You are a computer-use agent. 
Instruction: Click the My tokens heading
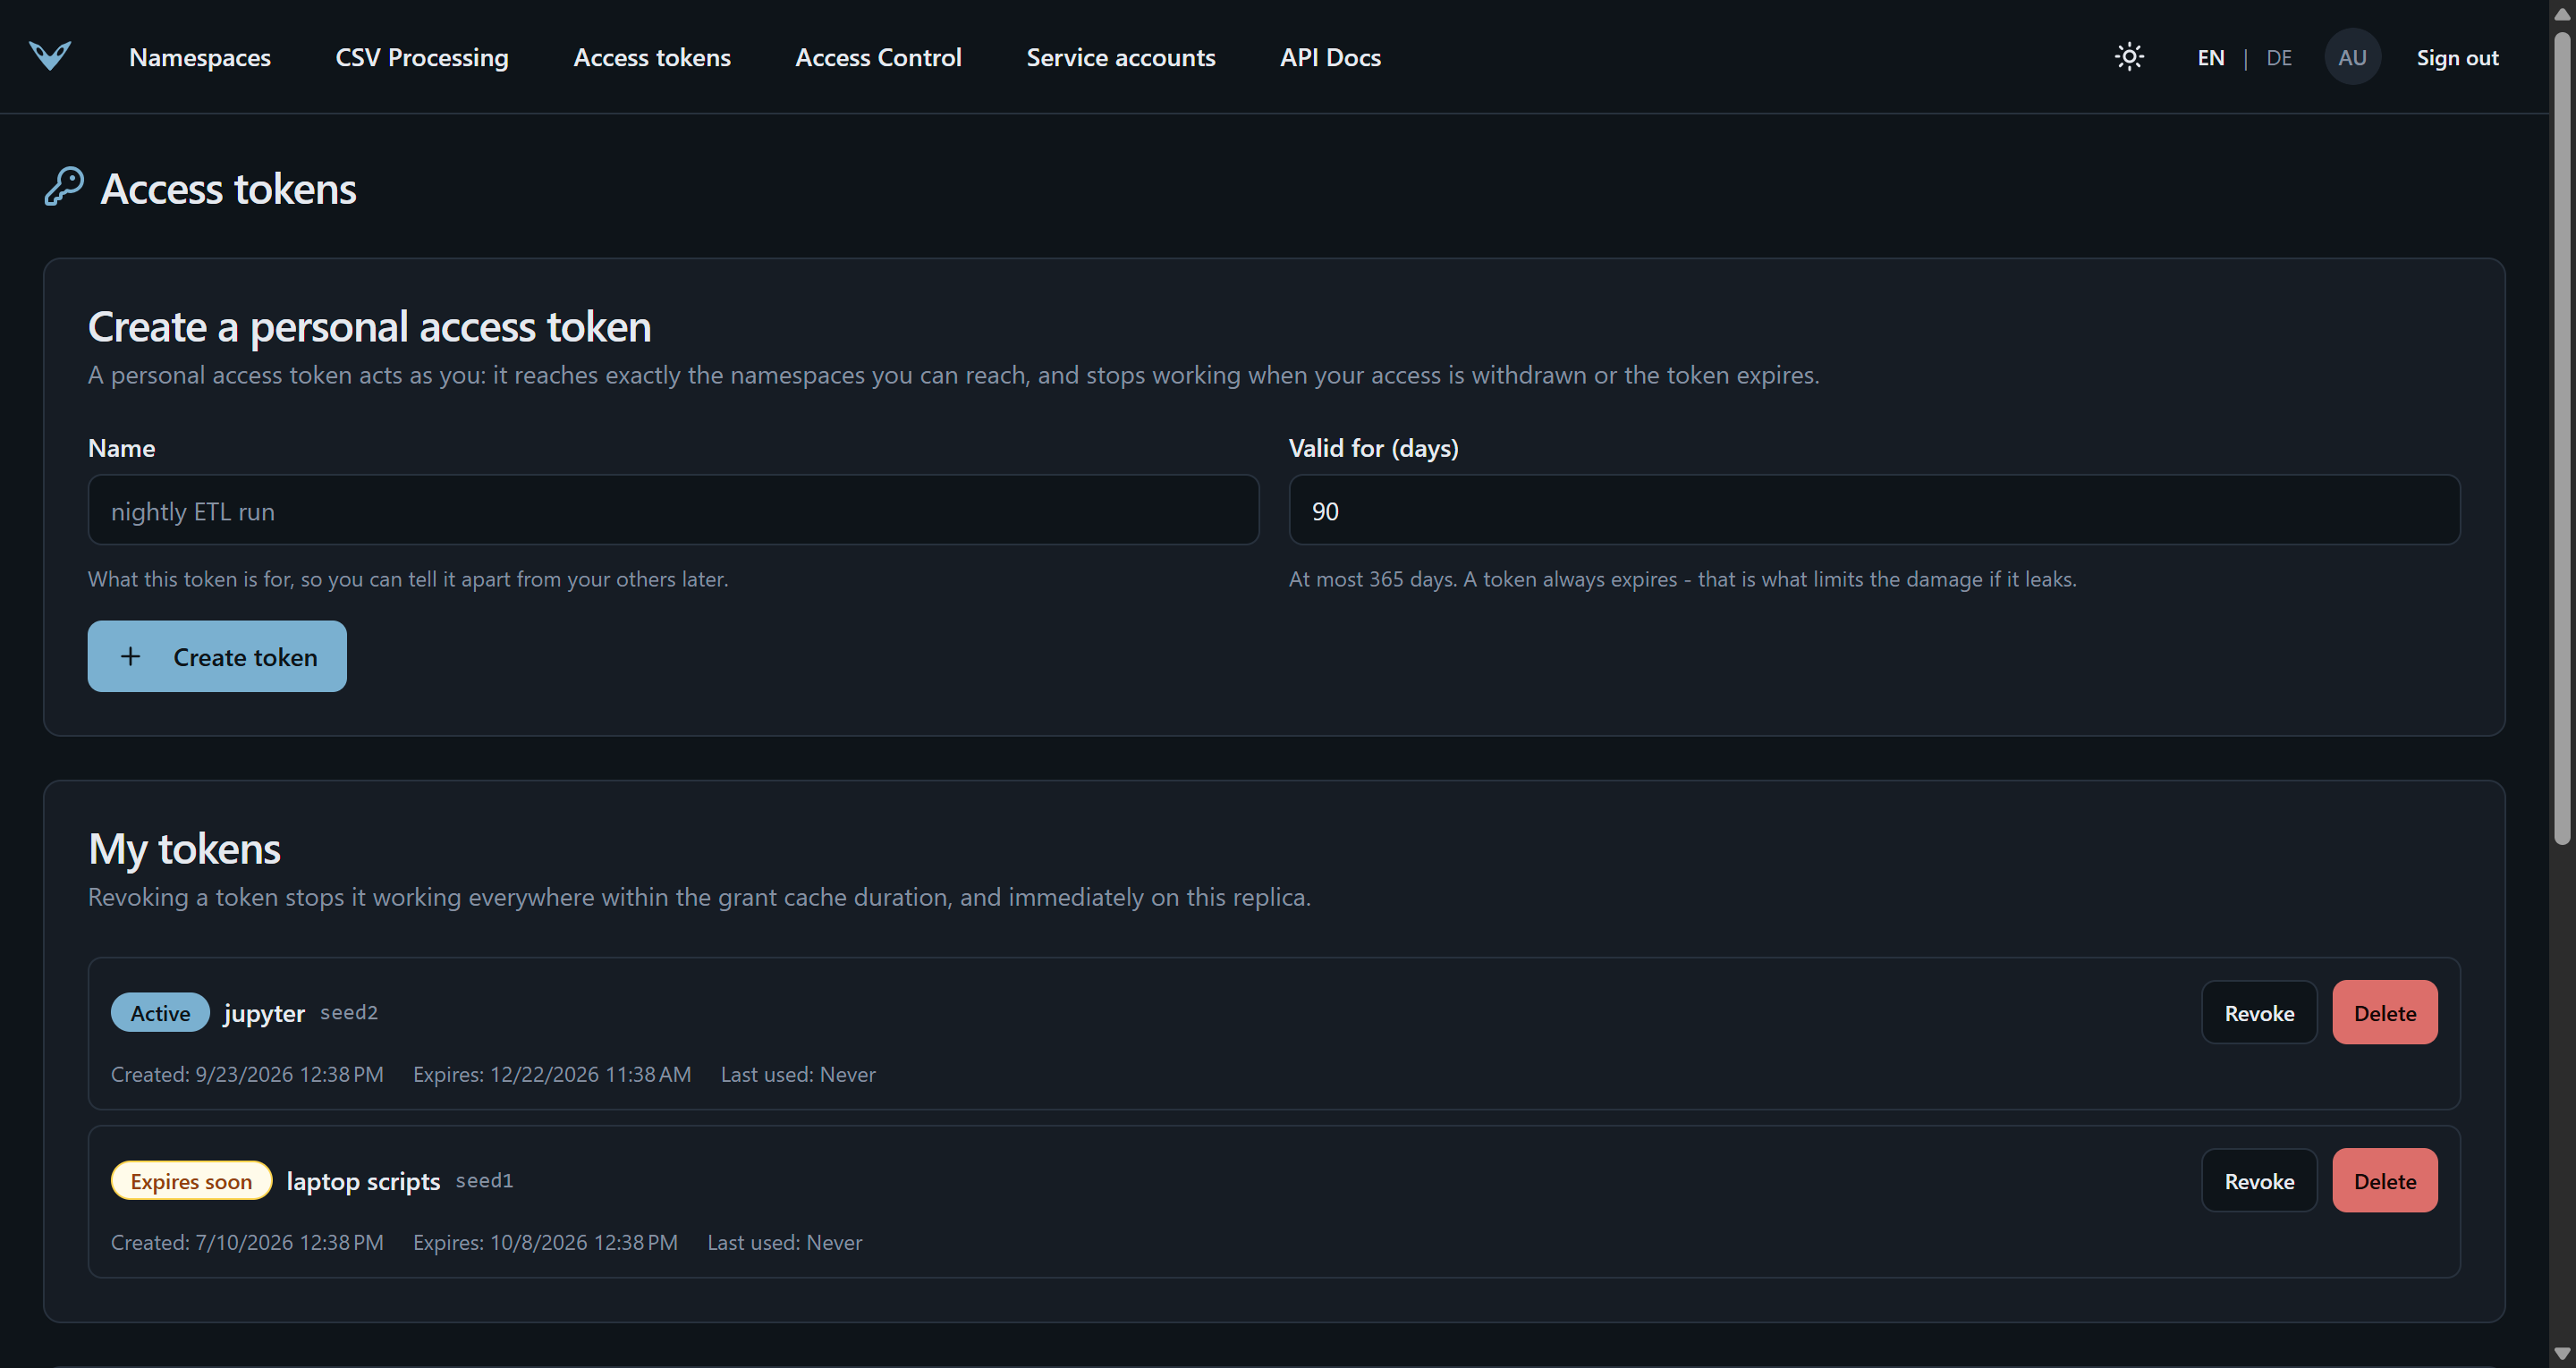184,848
